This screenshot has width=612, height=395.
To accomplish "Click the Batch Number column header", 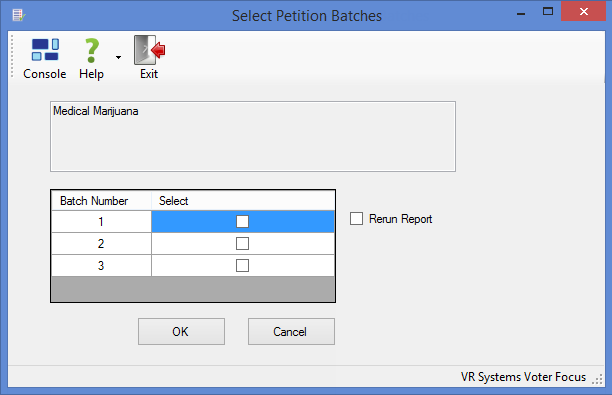I will [x=101, y=201].
